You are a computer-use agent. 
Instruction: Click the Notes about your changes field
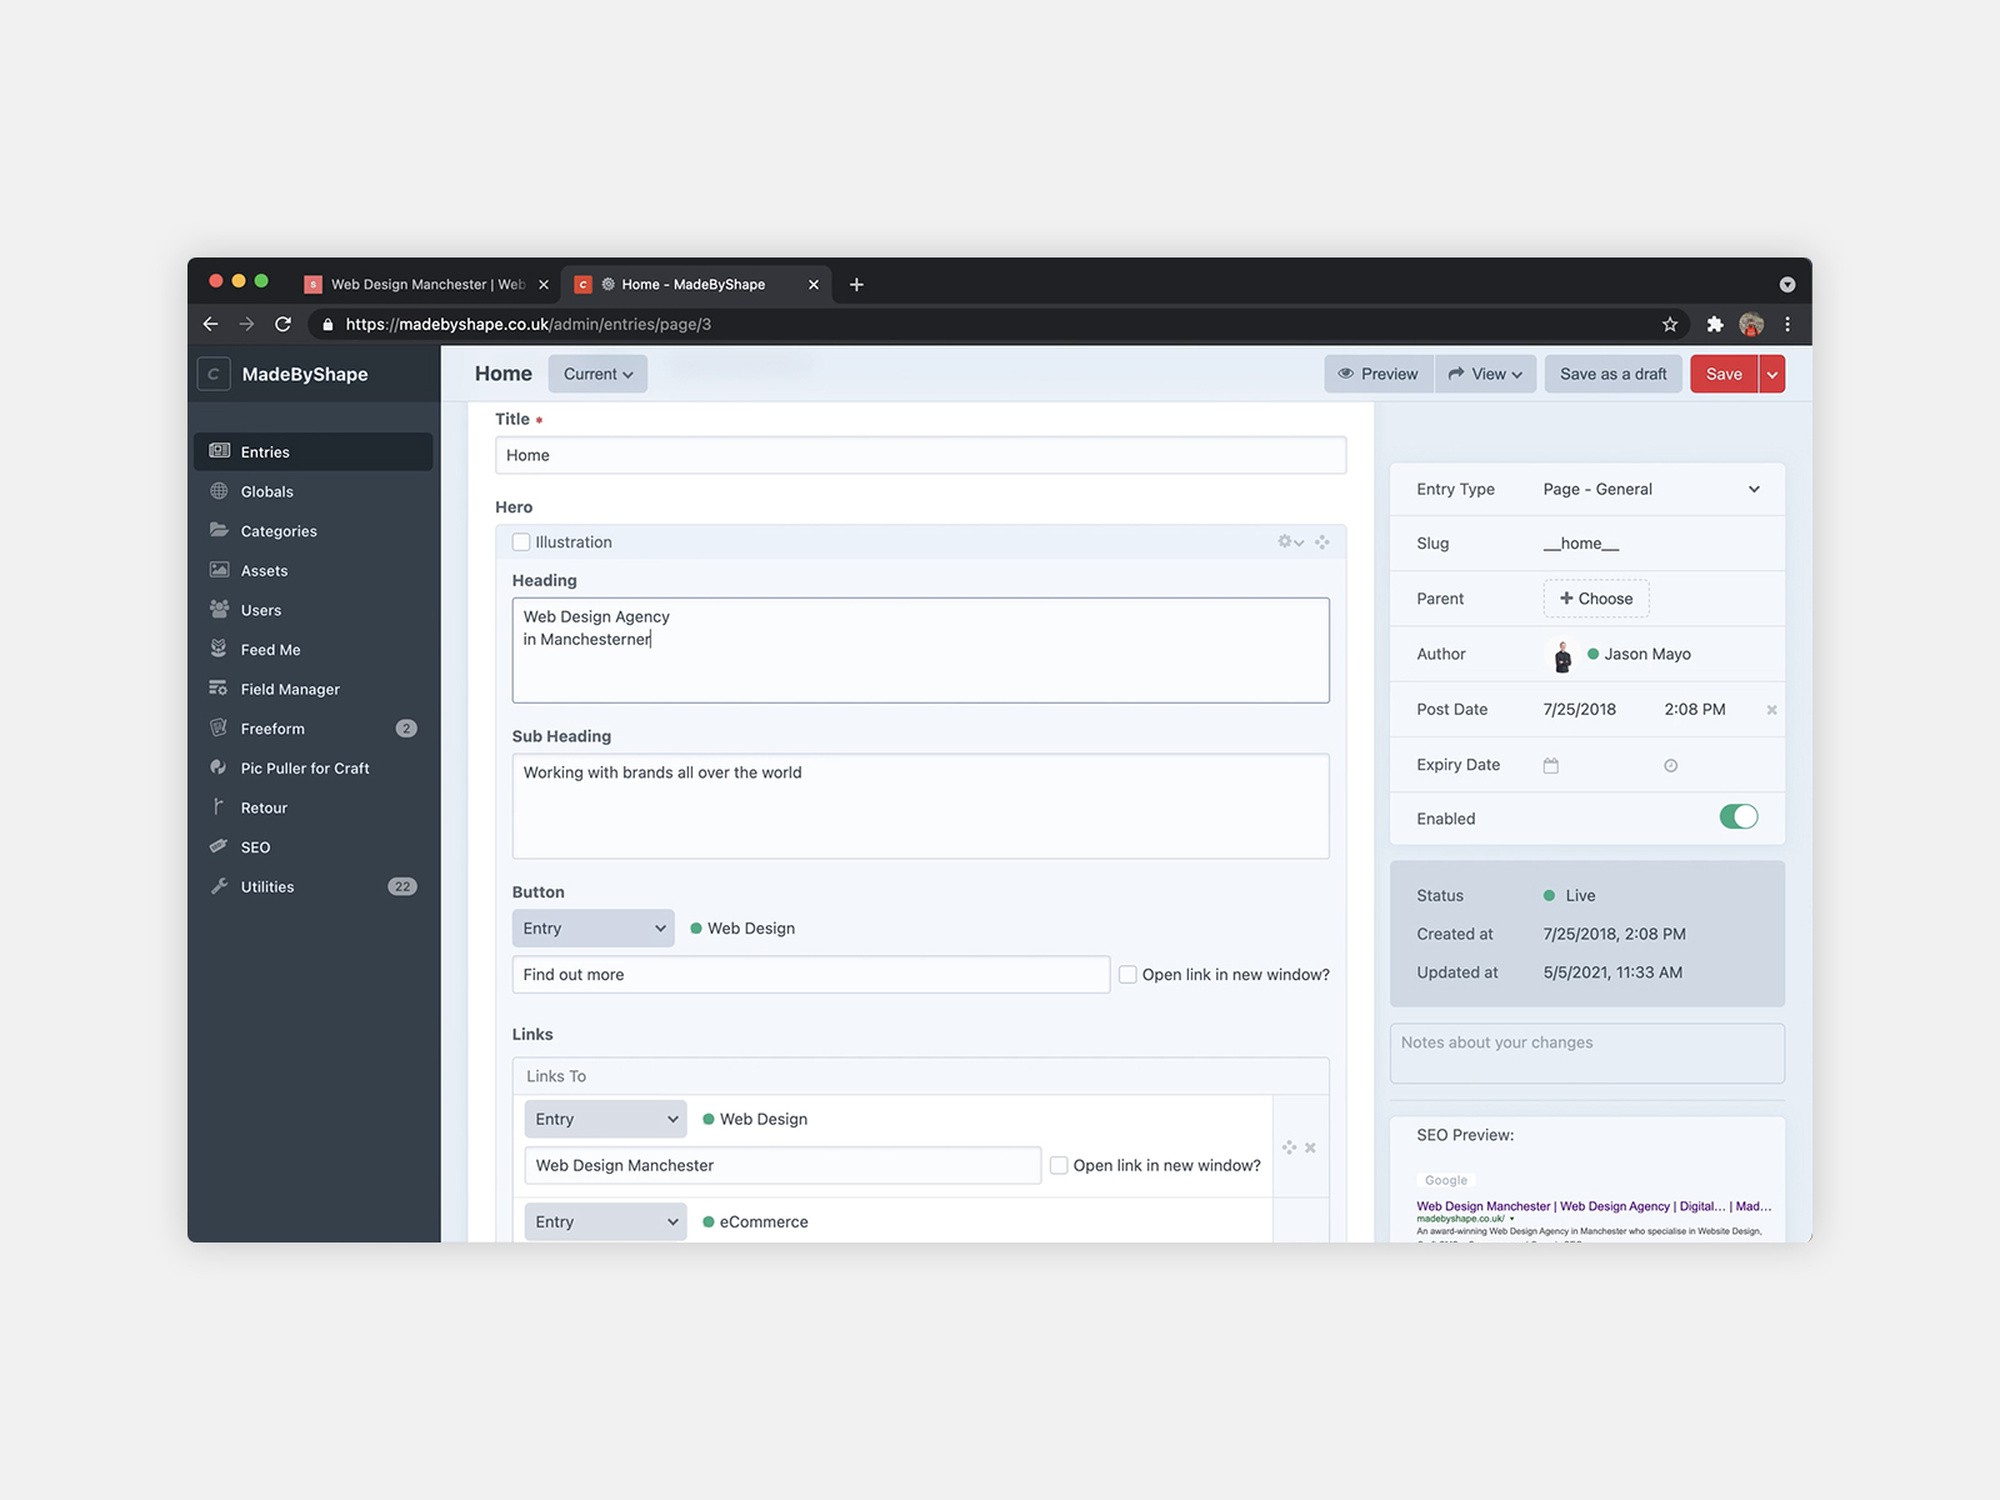click(1587, 1053)
